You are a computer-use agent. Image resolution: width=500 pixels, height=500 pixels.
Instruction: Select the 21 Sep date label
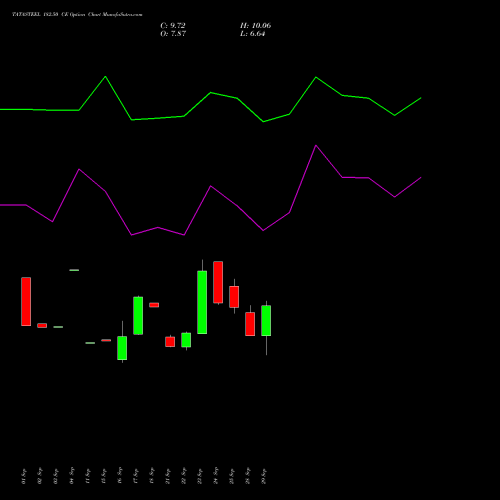(x=168, y=476)
